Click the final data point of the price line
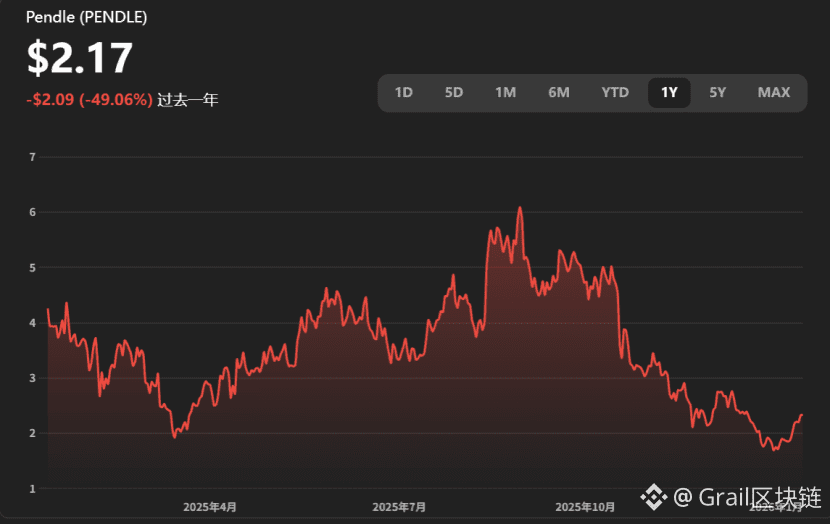The width and height of the screenshot is (830, 524). [x=802, y=415]
